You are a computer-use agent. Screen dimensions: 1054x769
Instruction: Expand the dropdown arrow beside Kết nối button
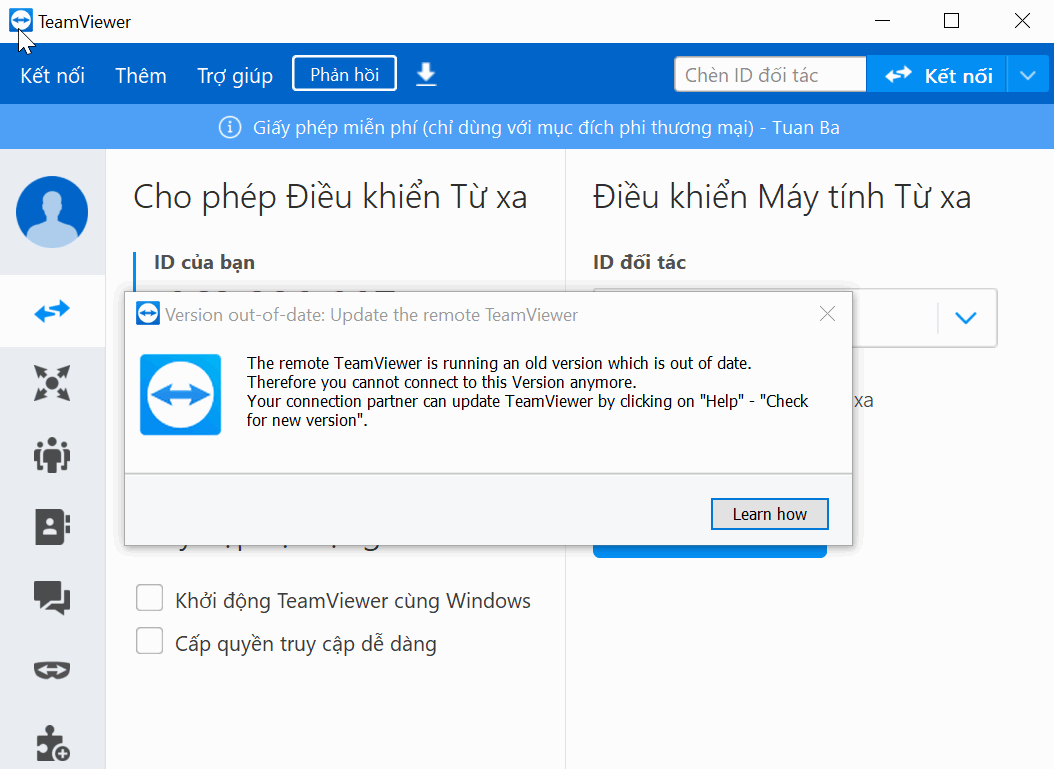[x=1028, y=75]
